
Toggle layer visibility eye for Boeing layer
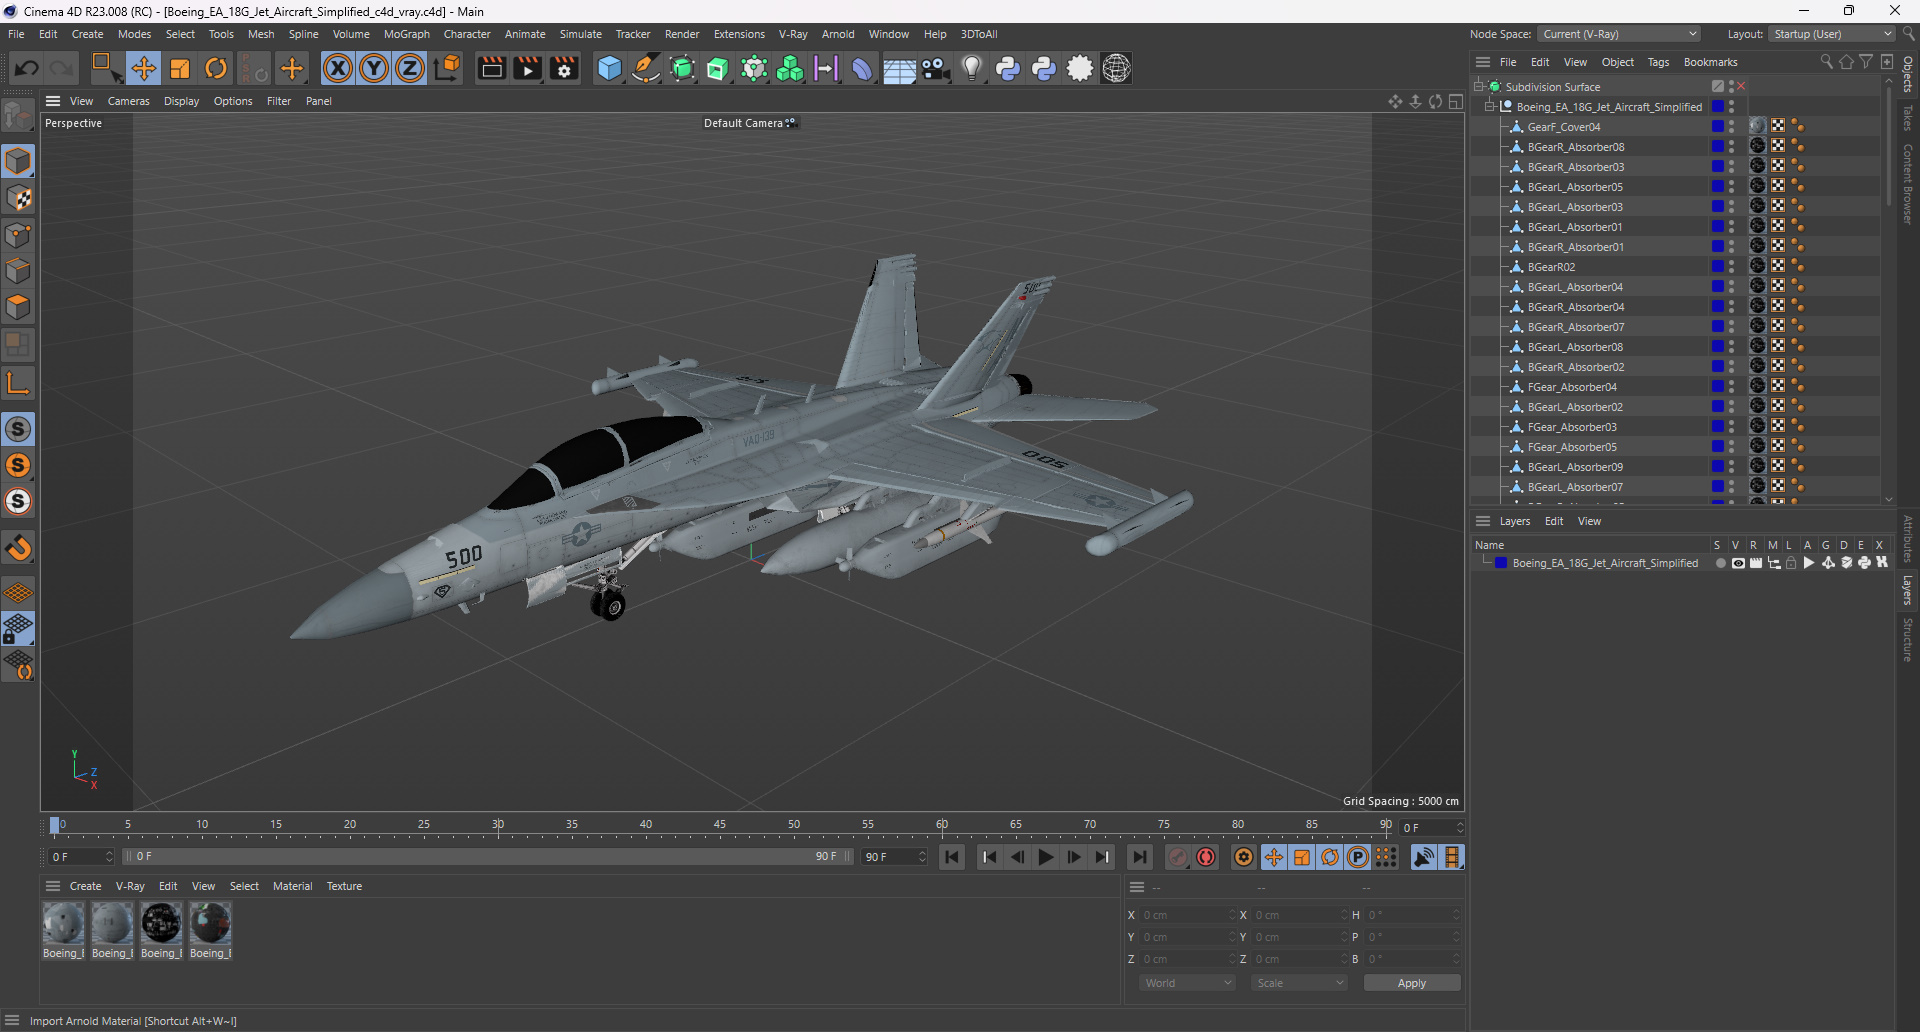tap(1738, 563)
